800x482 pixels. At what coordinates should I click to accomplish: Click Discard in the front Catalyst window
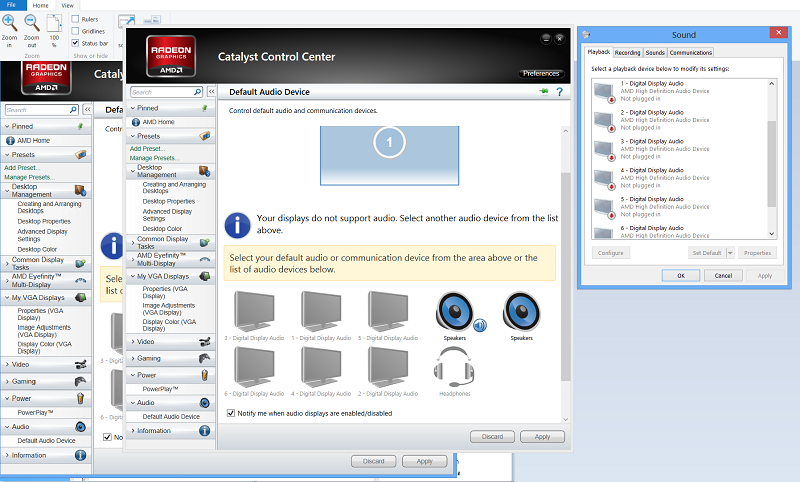(492, 437)
